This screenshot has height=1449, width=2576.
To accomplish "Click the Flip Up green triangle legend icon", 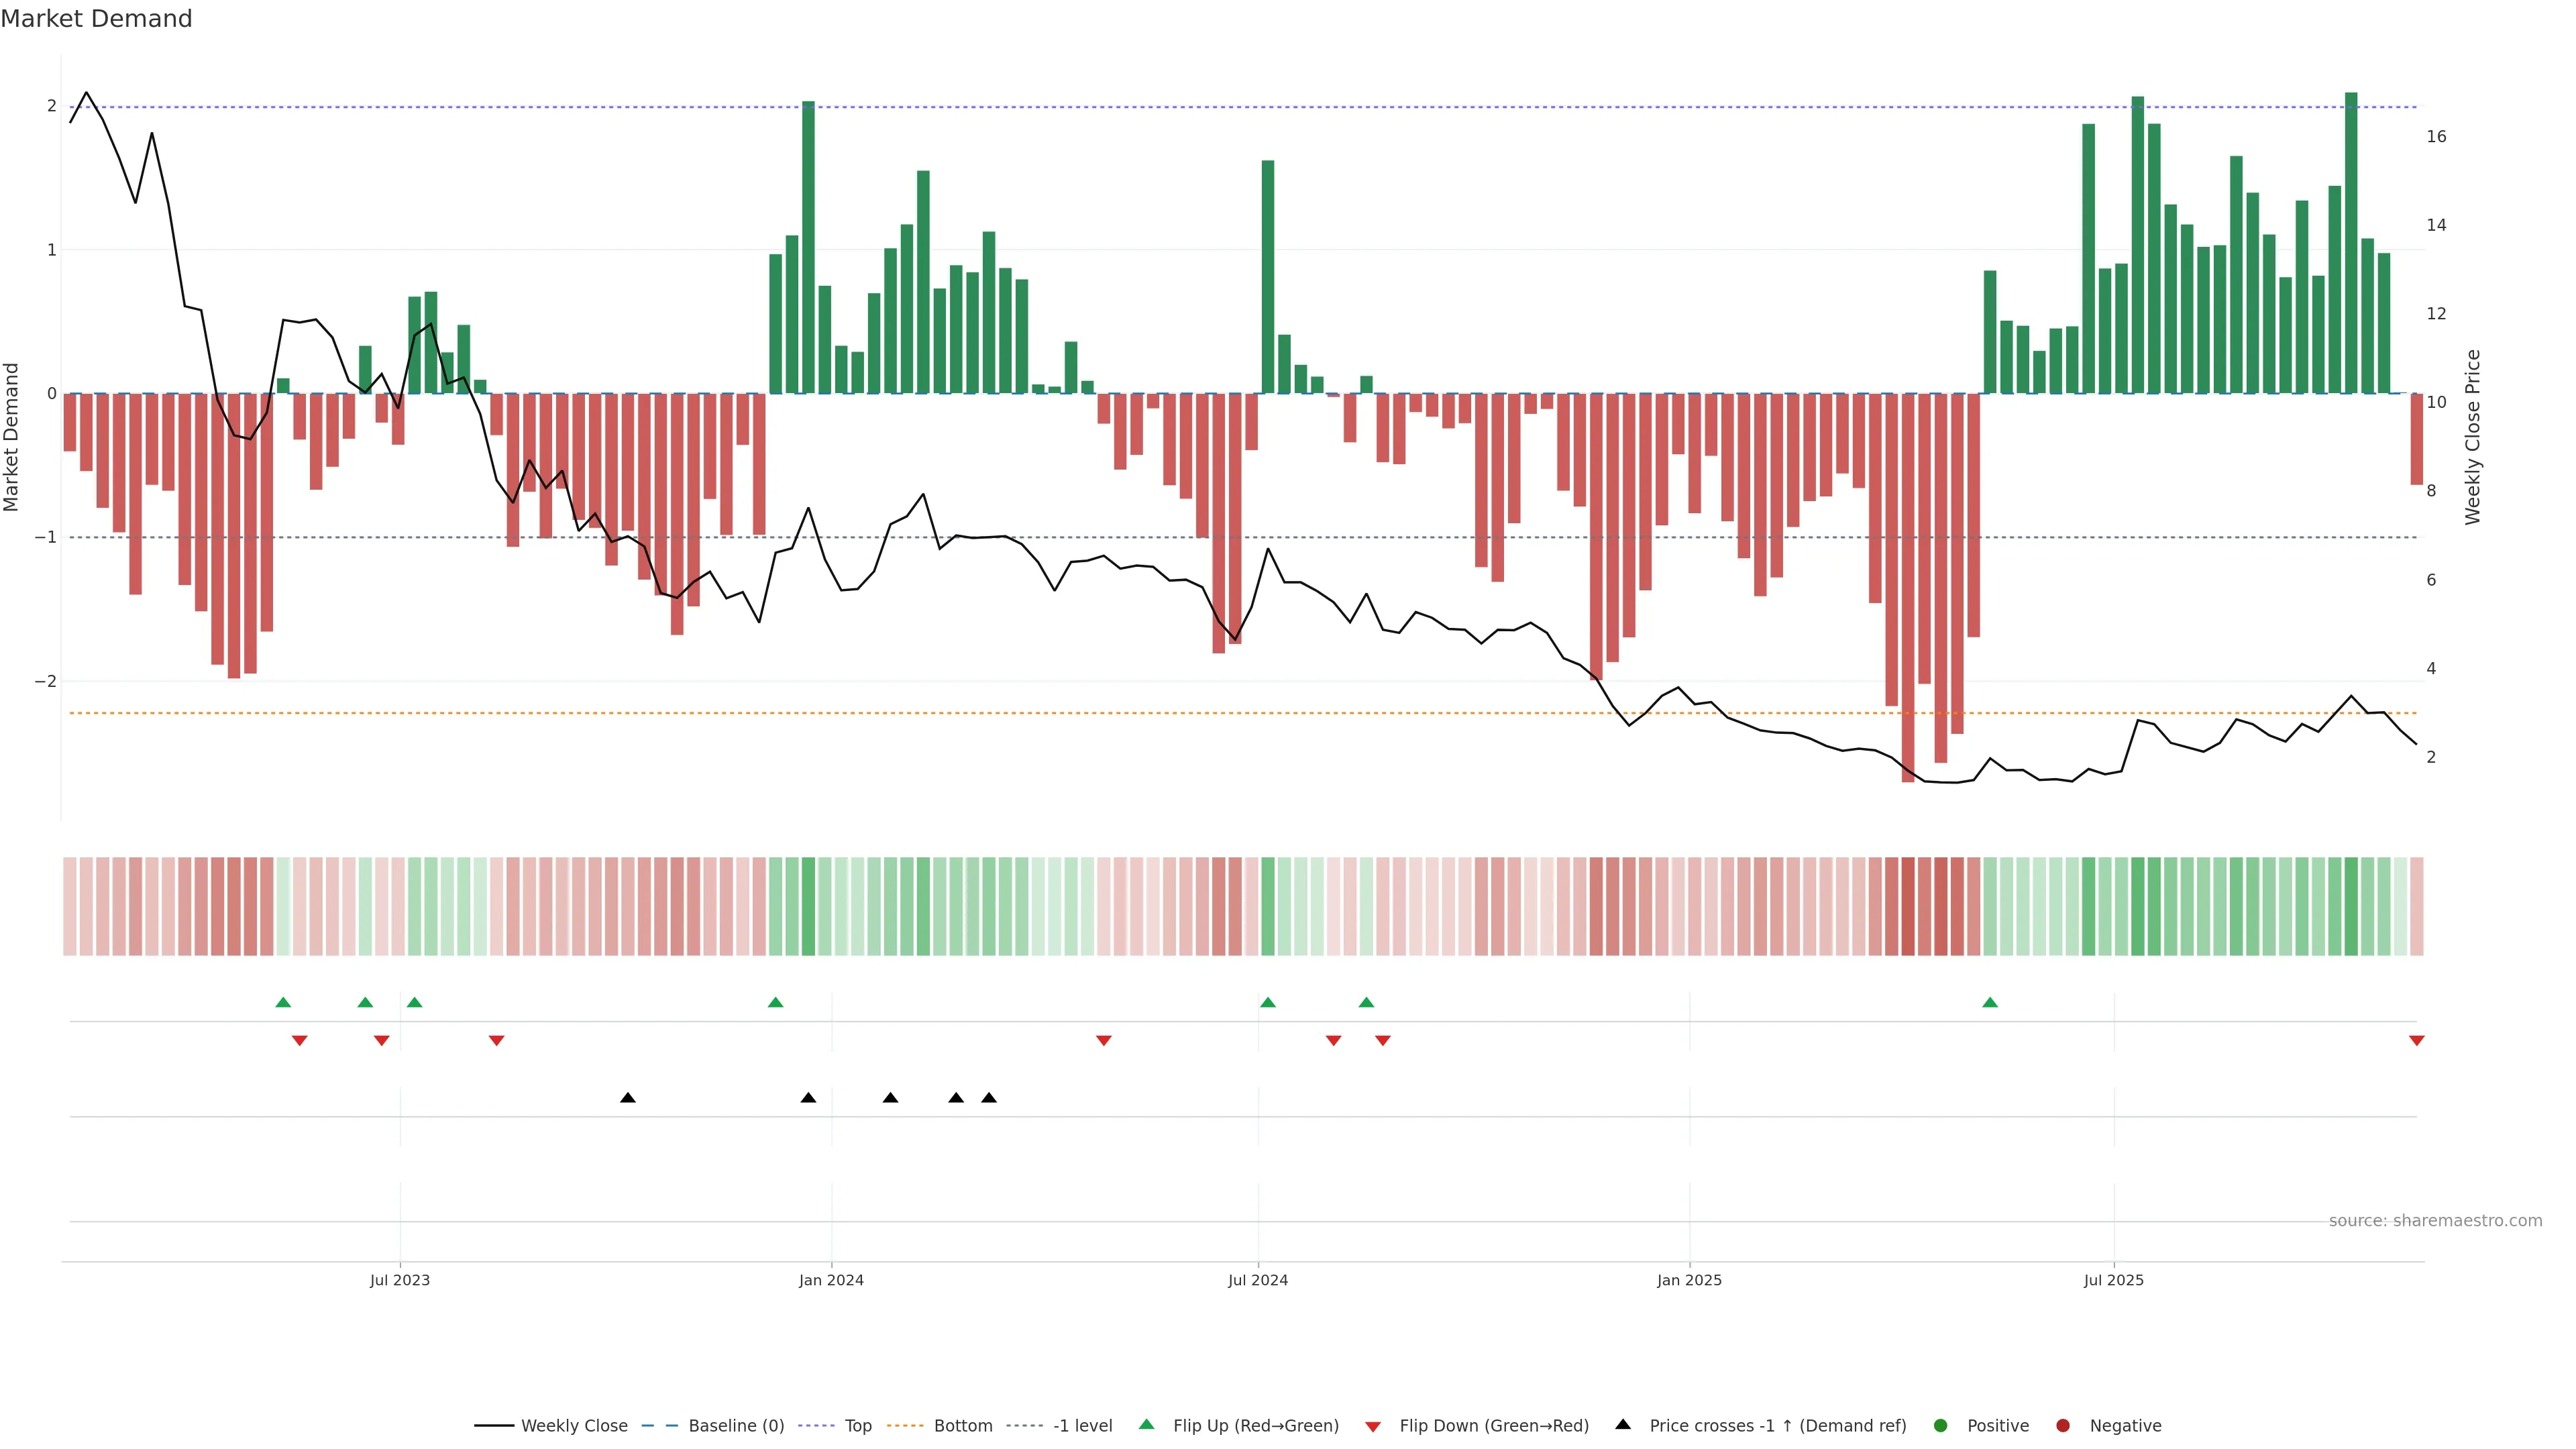I will tap(1146, 1424).
